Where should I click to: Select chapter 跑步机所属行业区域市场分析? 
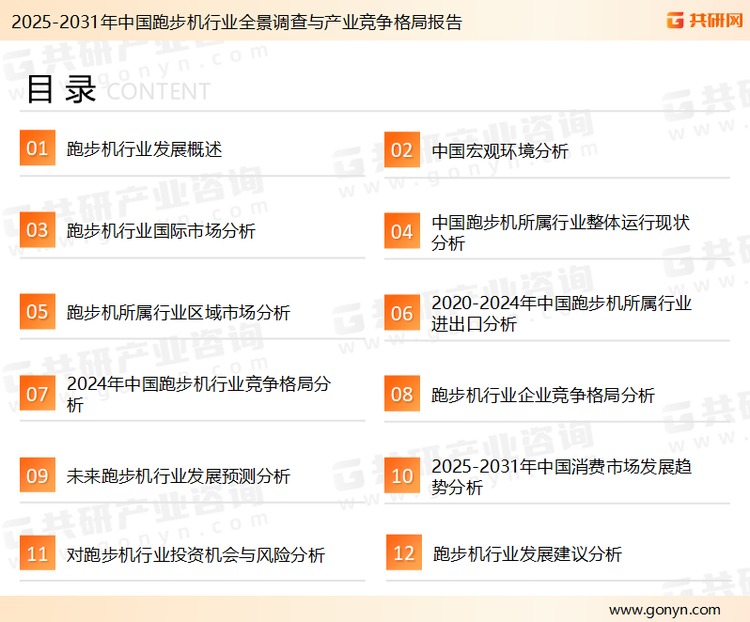[x=178, y=313]
